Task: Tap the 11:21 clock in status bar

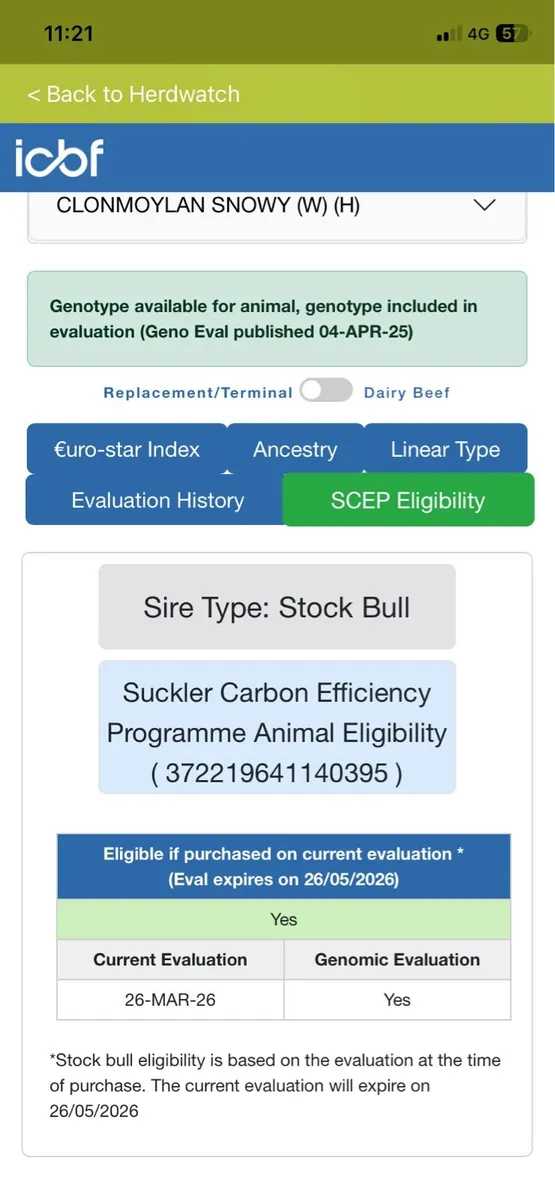Action: coord(69,33)
